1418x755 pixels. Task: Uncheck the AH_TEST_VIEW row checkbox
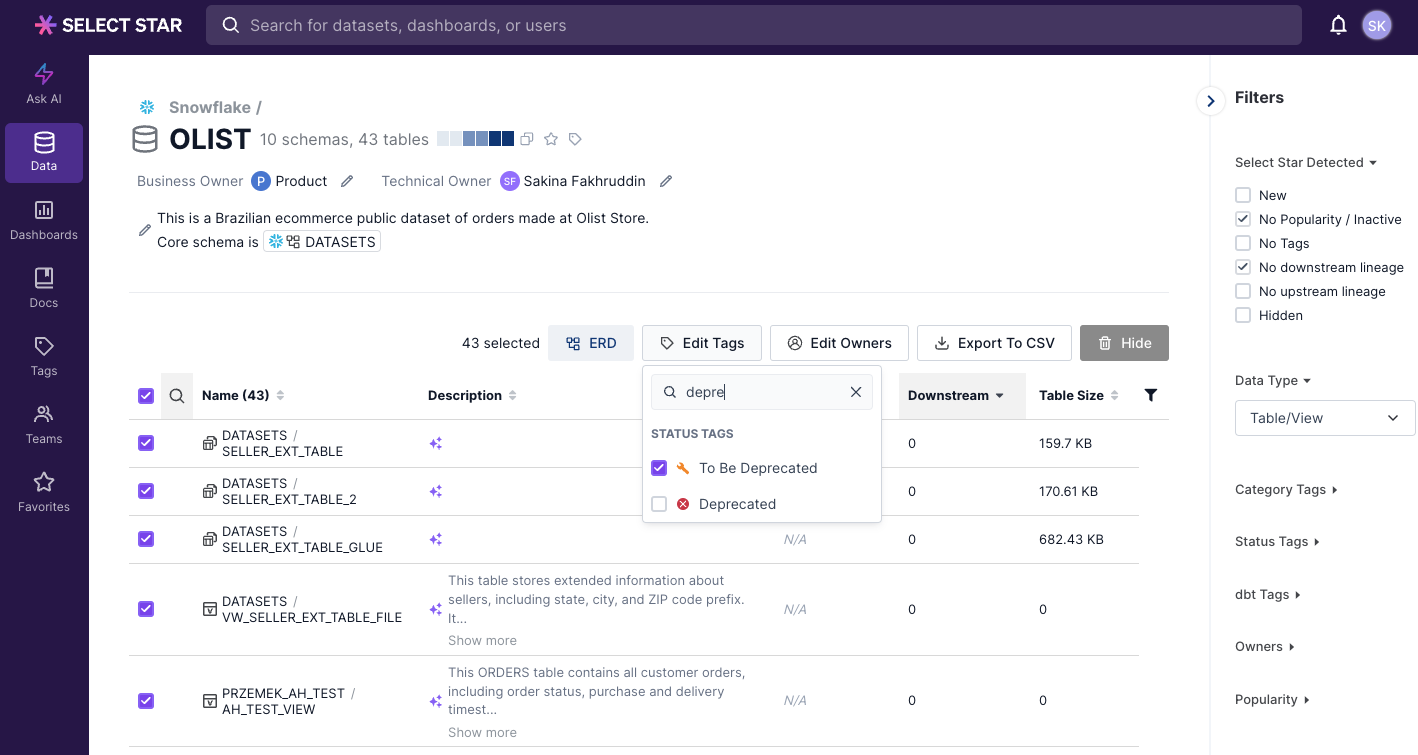click(146, 701)
